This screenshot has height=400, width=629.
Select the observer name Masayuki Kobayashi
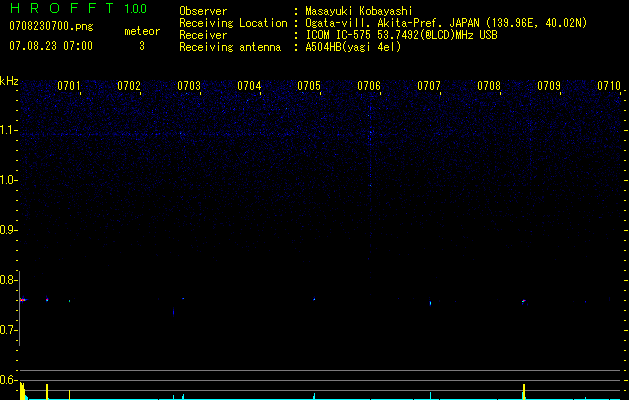point(359,11)
